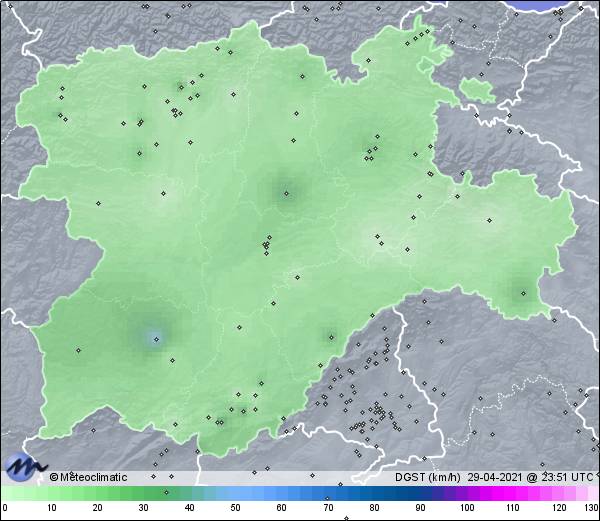Select the station marker inside the blue gust hotspot

tap(156, 339)
